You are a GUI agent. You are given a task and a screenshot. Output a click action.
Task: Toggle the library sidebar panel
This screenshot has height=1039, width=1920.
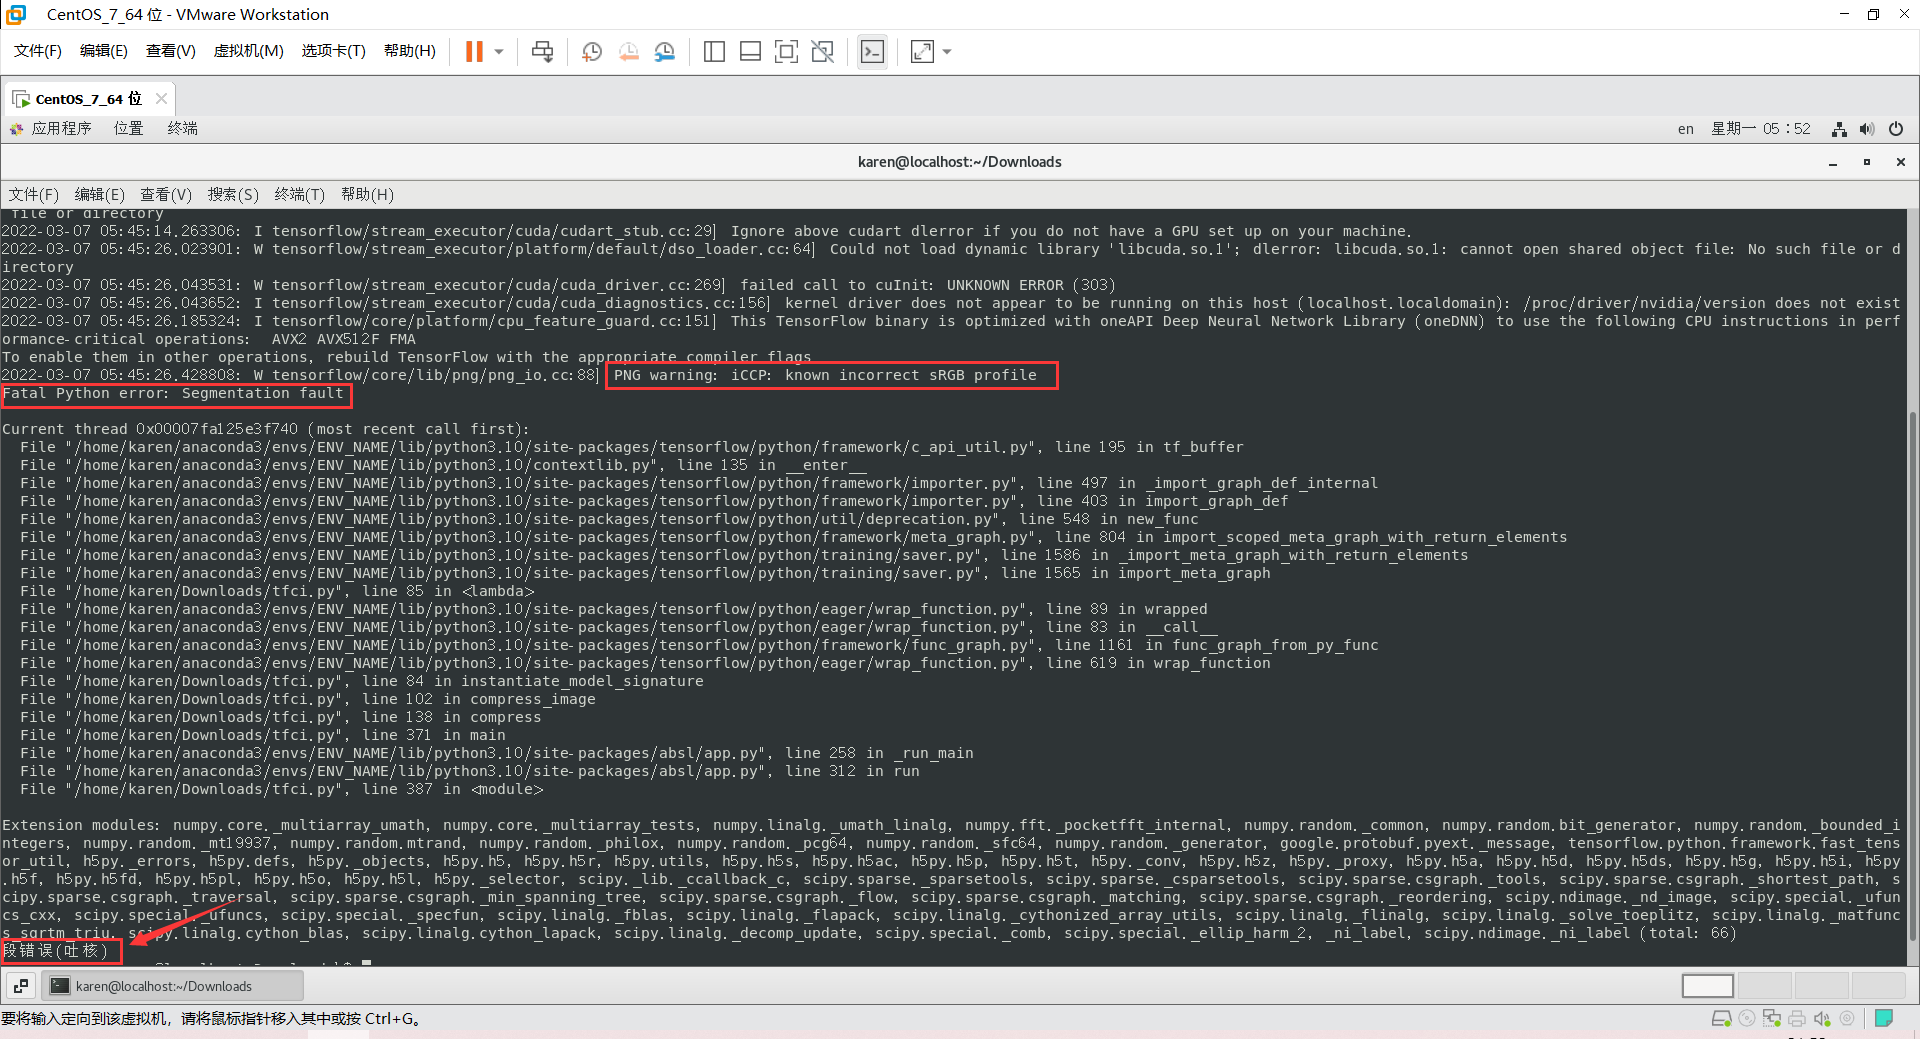[x=714, y=51]
